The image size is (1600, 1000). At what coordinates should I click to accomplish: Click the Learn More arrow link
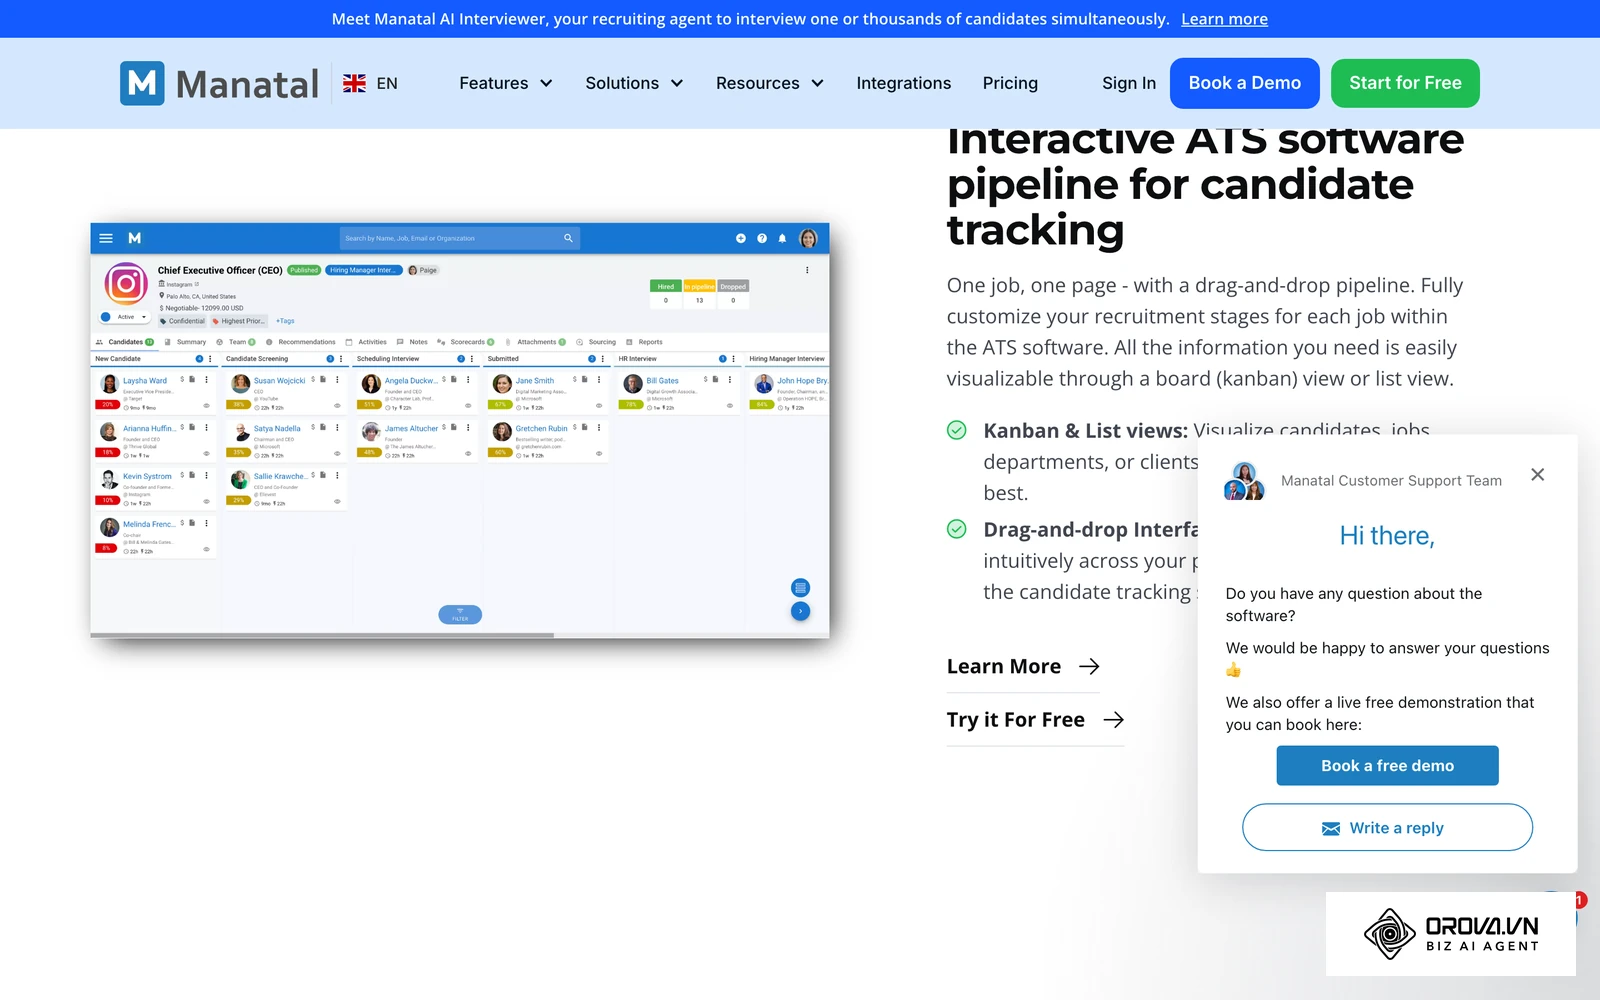click(1023, 666)
